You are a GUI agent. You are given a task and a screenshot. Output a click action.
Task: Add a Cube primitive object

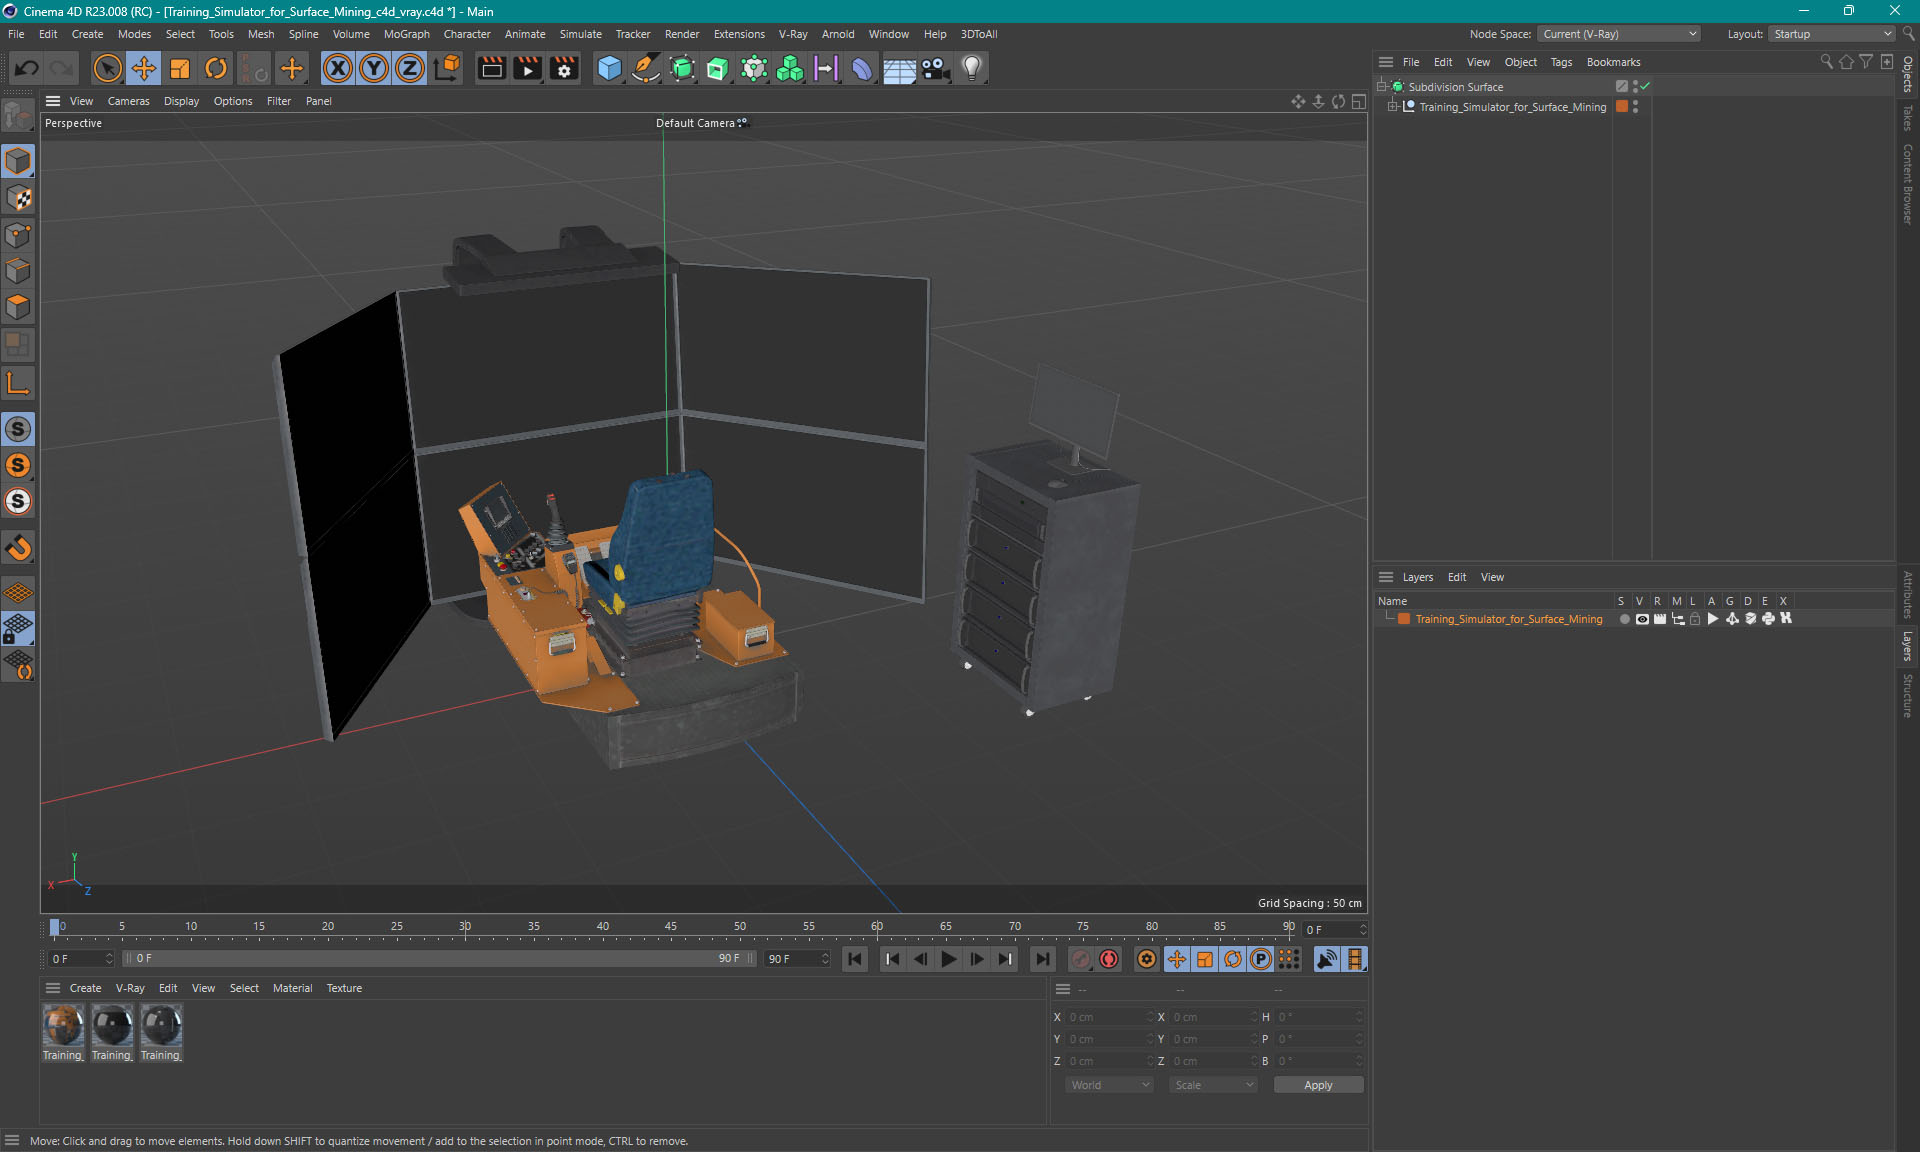(x=609, y=68)
